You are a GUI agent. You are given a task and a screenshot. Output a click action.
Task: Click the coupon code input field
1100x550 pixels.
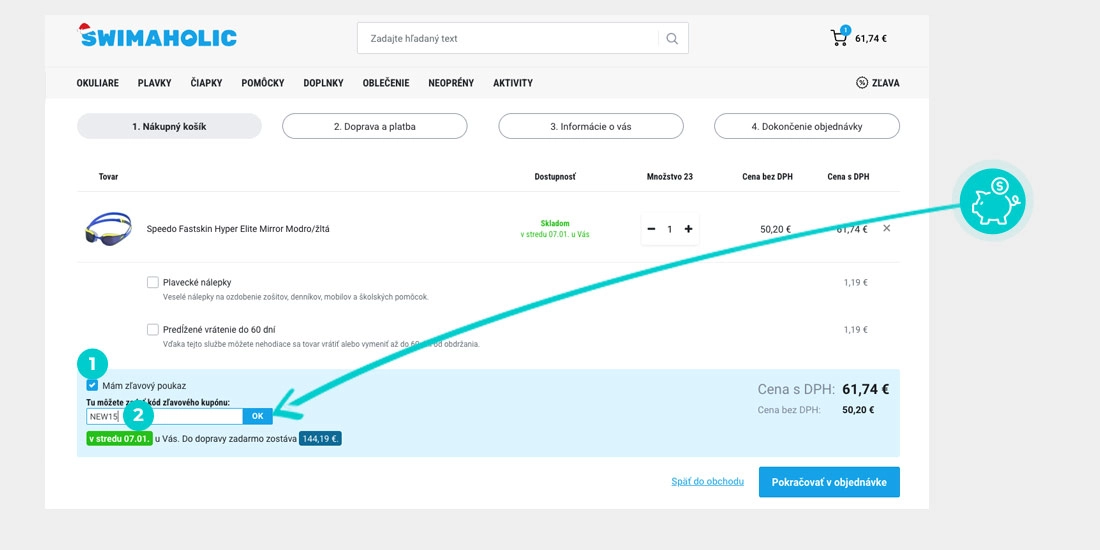coord(164,416)
